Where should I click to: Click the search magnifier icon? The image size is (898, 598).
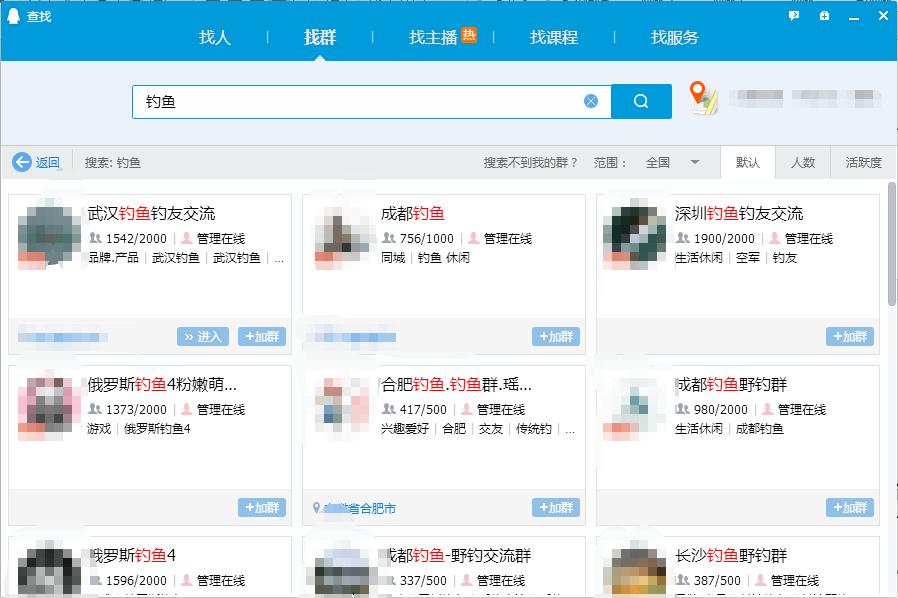(x=641, y=101)
